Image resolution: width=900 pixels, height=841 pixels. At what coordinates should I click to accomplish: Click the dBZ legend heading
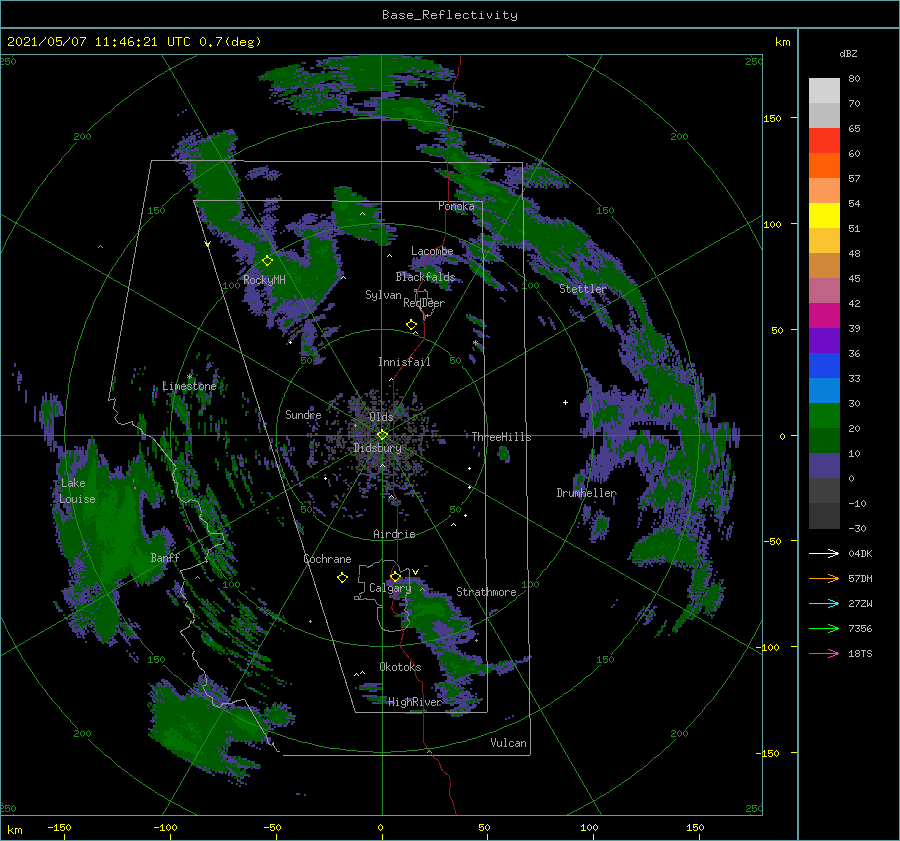[848, 53]
